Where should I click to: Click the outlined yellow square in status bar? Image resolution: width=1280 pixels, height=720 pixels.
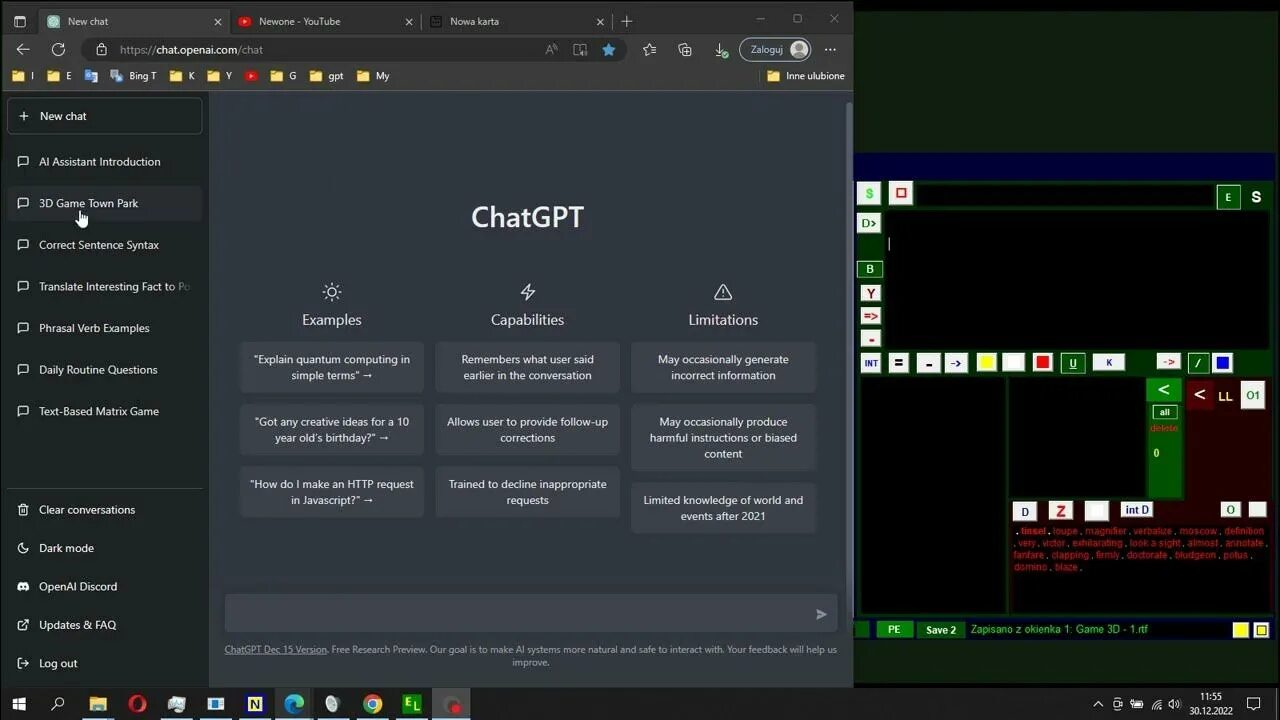click(x=1261, y=630)
